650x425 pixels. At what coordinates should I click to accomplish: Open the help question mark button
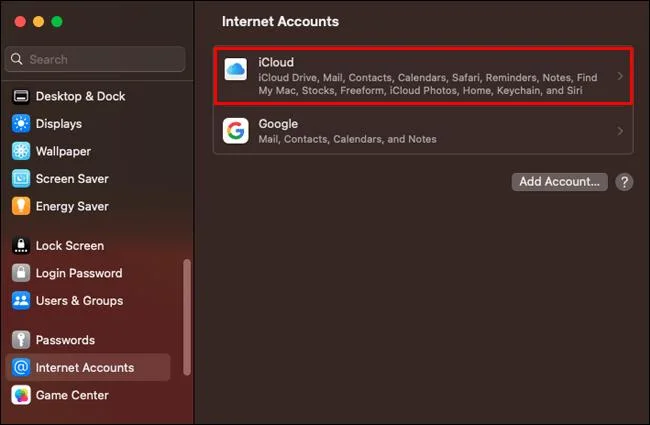click(x=624, y=182)
